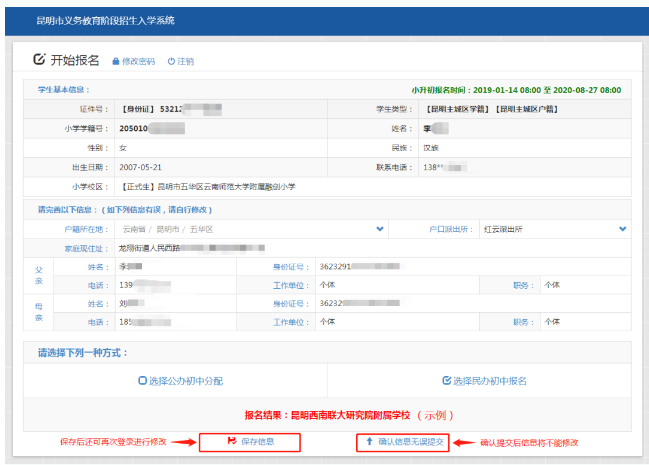Edit mother's 电话 field starting 185
Screen dimensions: 649x465
[175, 322]
